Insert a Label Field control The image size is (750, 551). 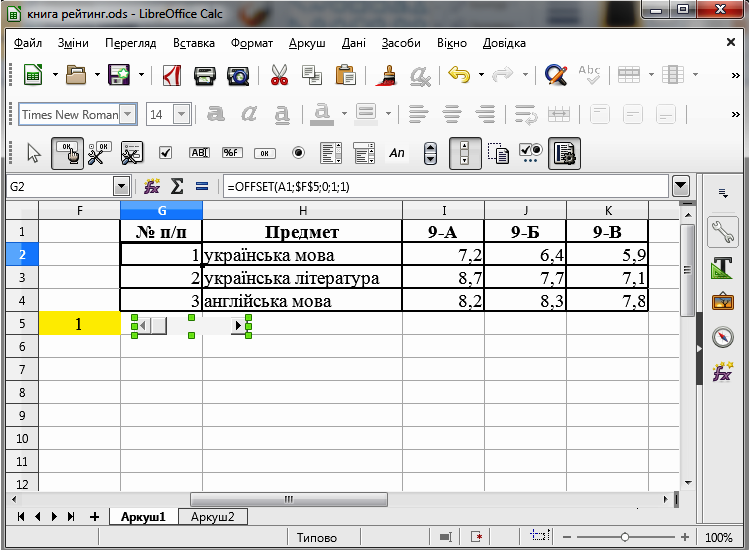coord(397,153)
